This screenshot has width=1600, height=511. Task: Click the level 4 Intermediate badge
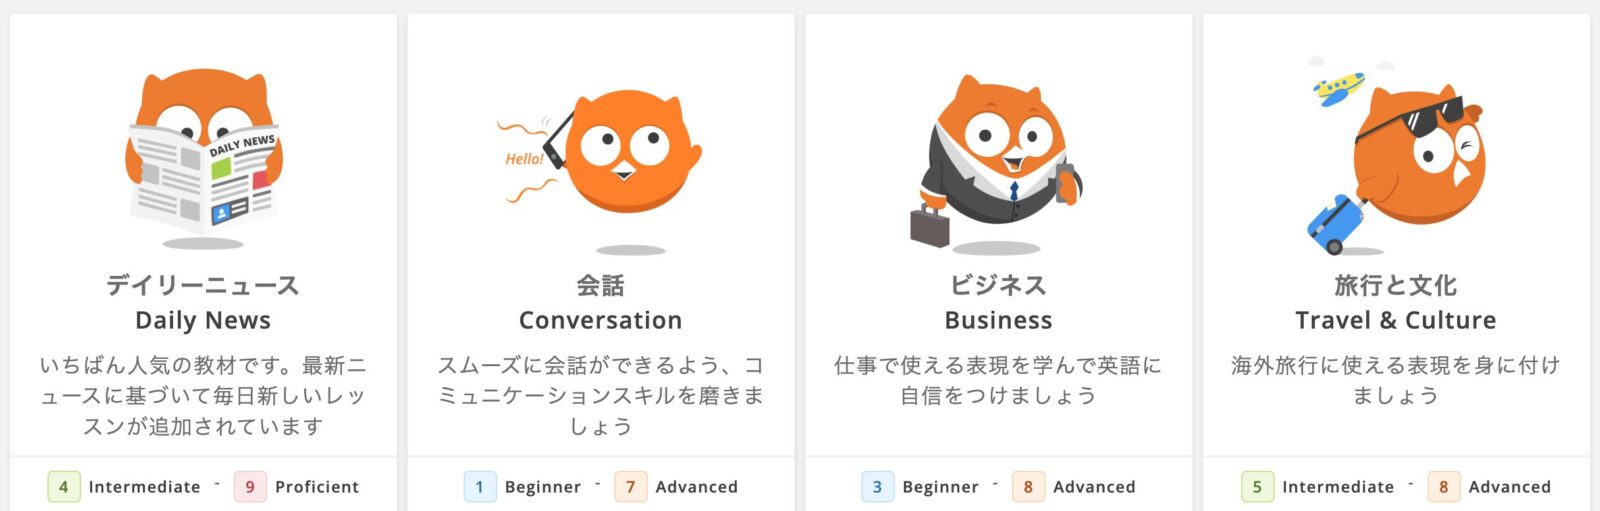(64, 487)
